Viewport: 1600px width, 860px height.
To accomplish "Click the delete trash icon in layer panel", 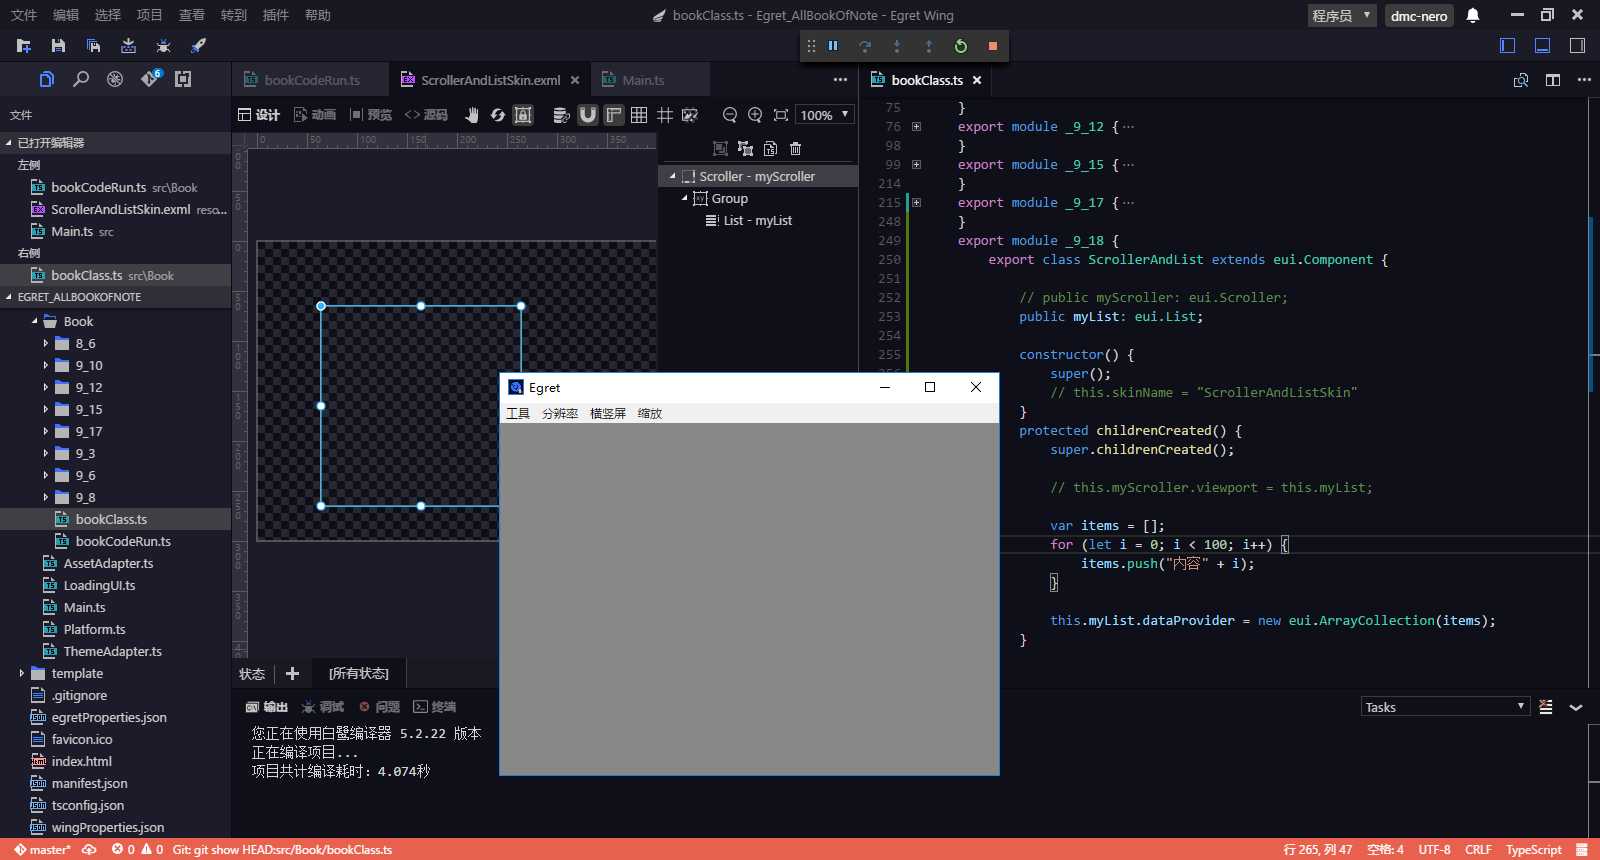I will coord(796,149).
